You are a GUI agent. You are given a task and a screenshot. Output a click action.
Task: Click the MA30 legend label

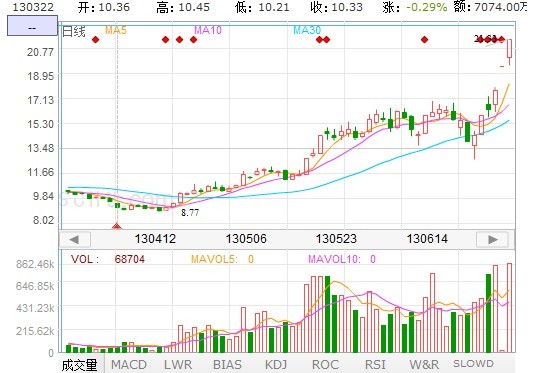tap(307, 30)
